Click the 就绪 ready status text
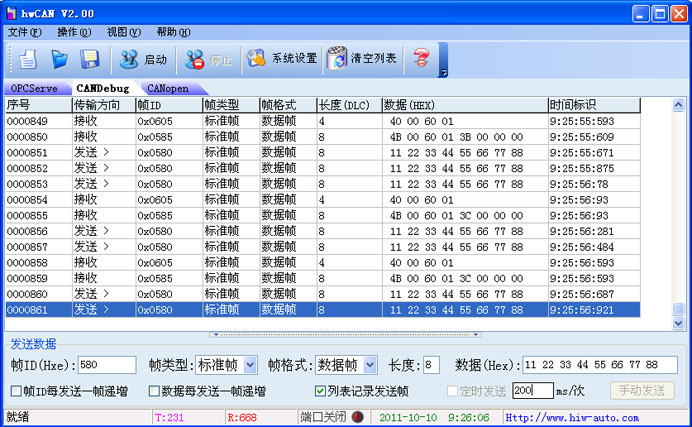Viewport: 692px width, 427px height. click(18, 417)
